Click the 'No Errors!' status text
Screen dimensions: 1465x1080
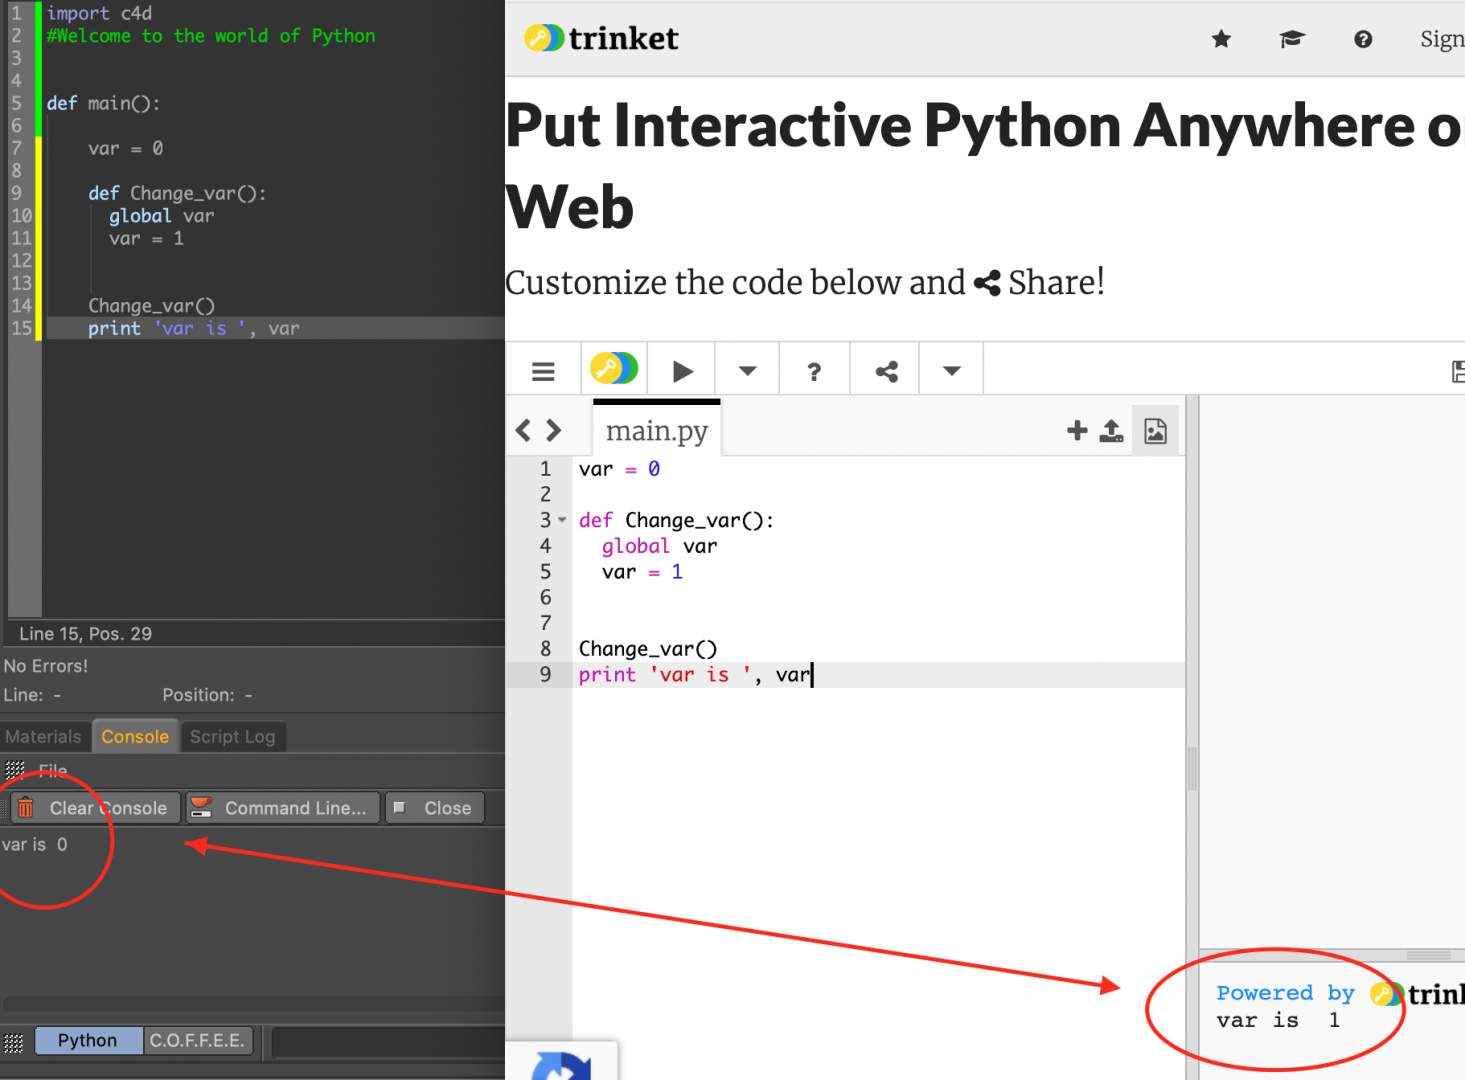point(46,666)
